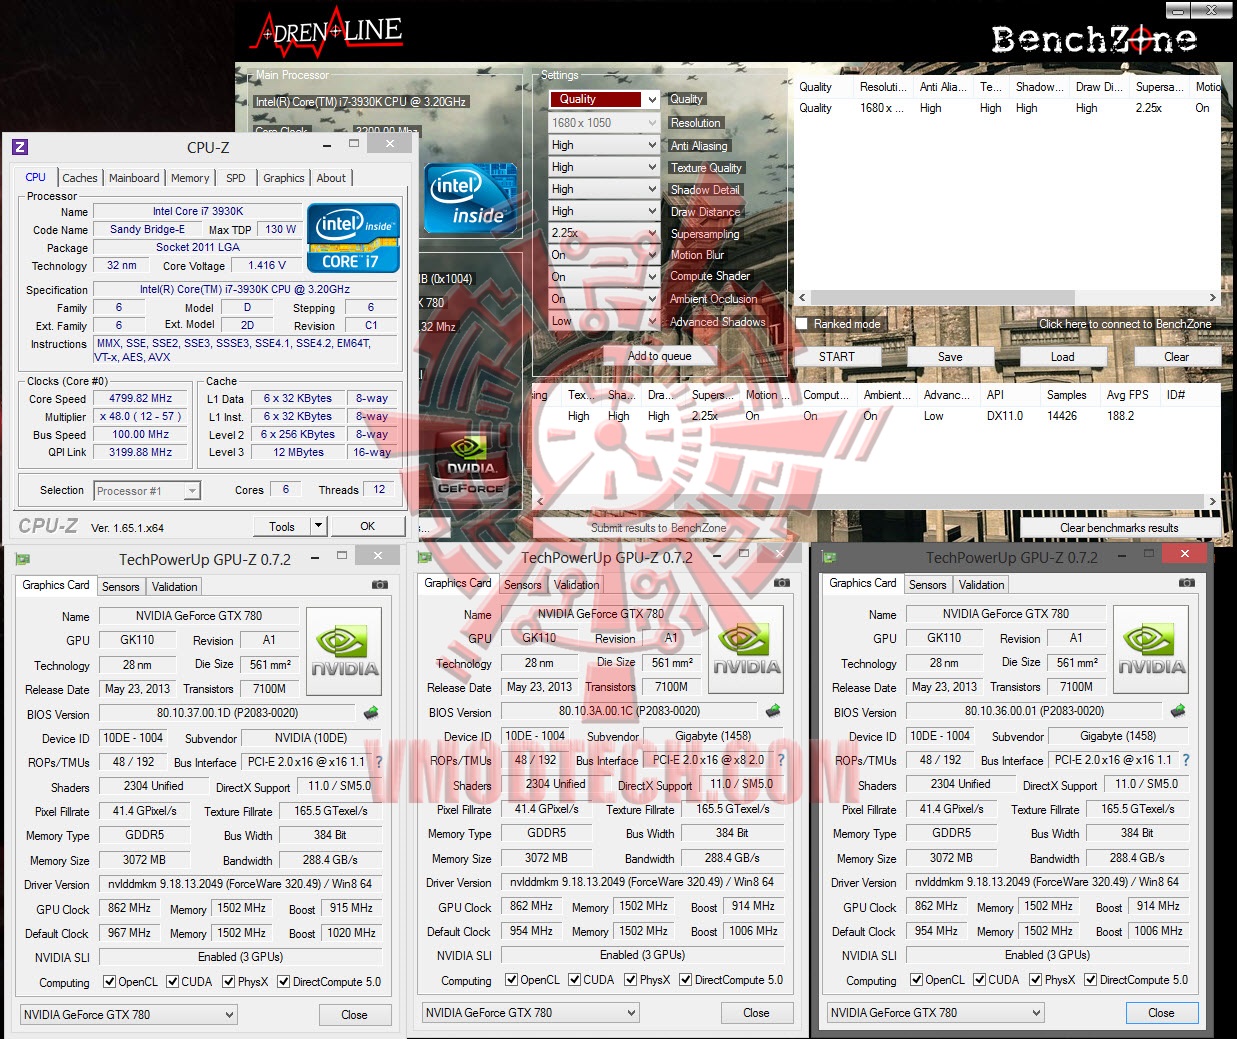Click Close button in left GPU-Z
The image size is (1237, 1039).
(x=354, y=1014)
